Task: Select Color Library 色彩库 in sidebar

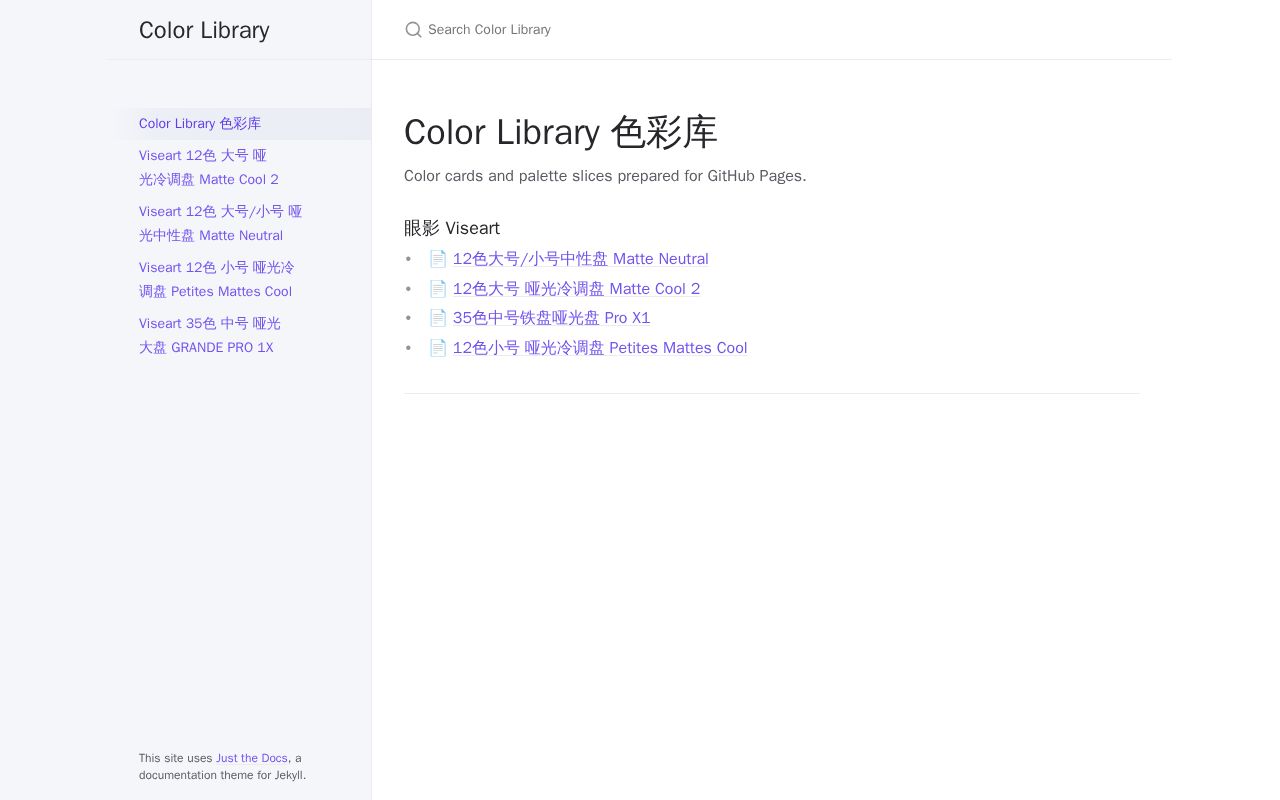Action: pyautogui.click(x=240, y=124)
